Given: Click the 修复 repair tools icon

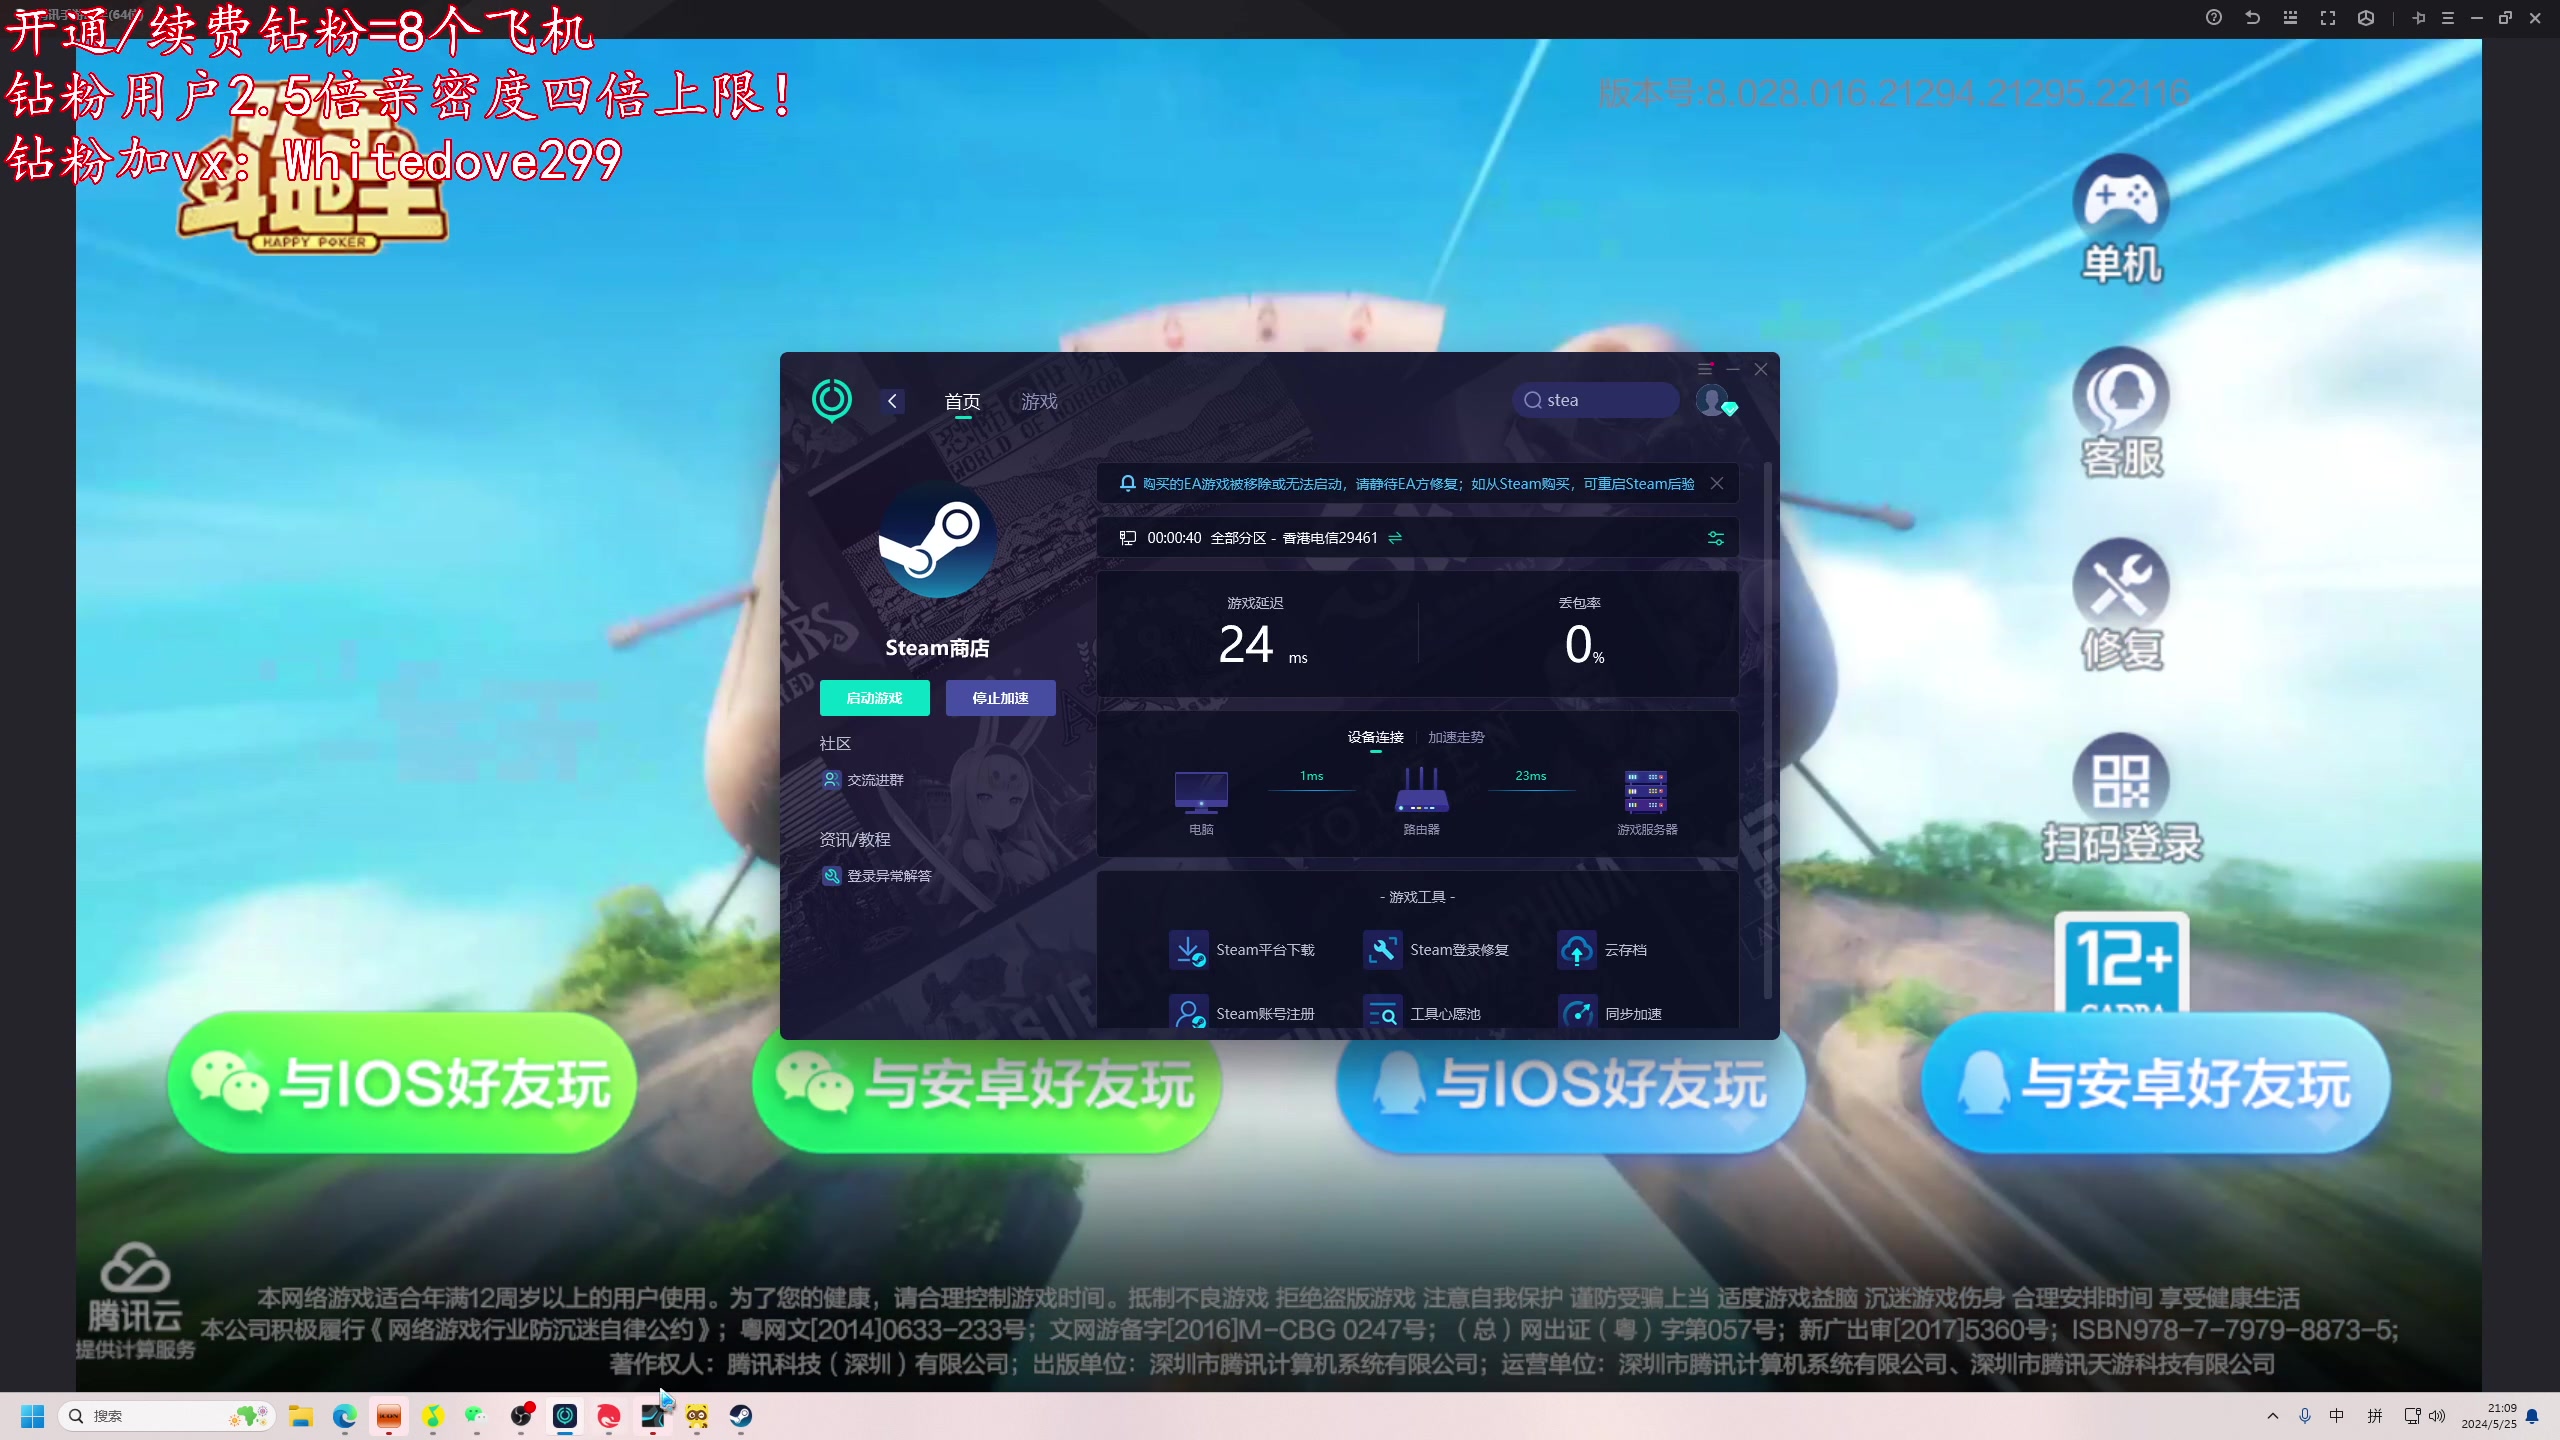Looking at the screenshot, I should 2120,585.
